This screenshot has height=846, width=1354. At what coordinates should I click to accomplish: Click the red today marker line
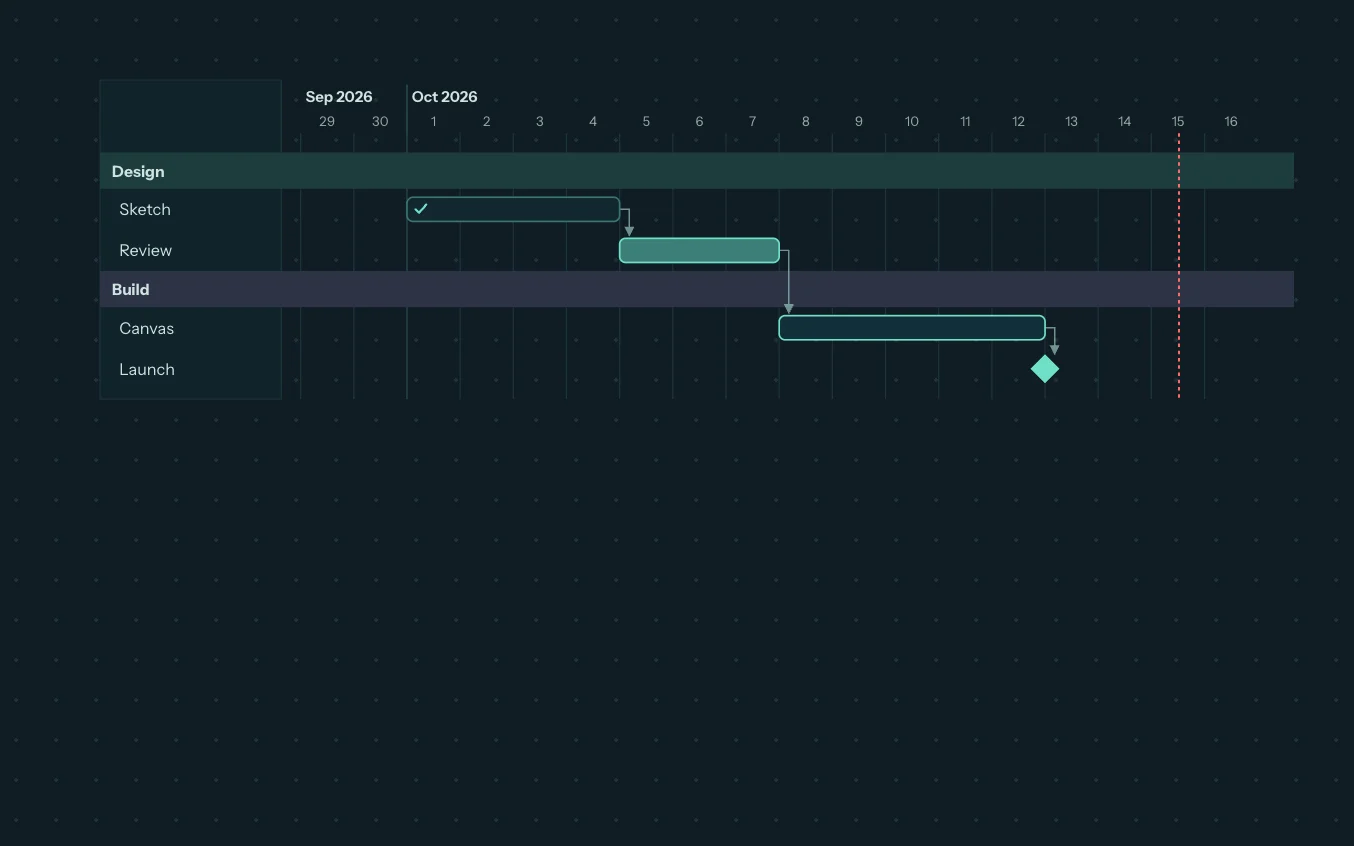pyautogui.click(x=1179, y=265)
